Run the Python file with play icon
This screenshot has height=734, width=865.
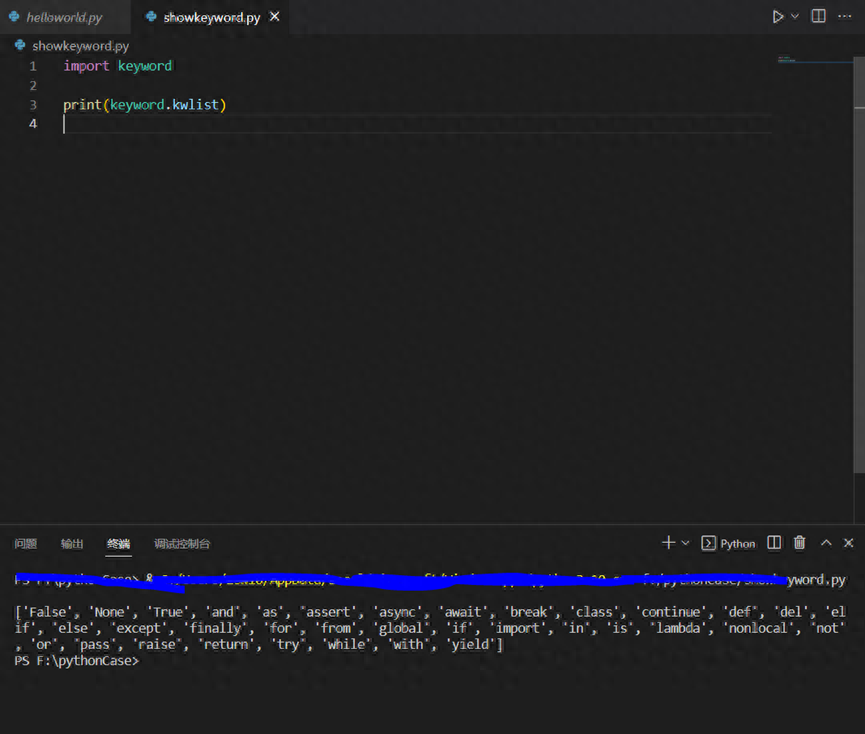[778, 17]
